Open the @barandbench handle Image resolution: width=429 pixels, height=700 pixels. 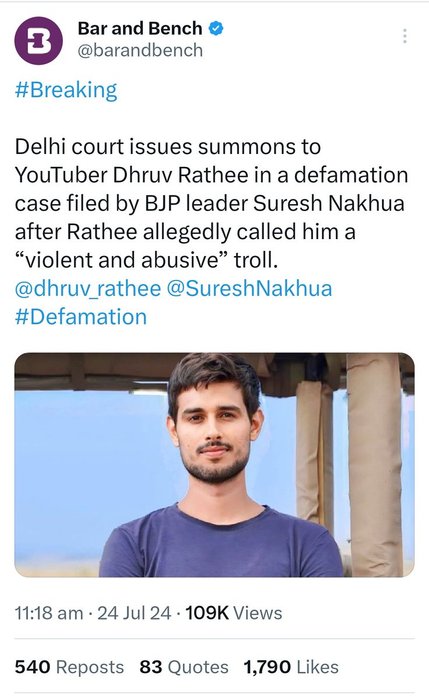(x=140, y=50)
